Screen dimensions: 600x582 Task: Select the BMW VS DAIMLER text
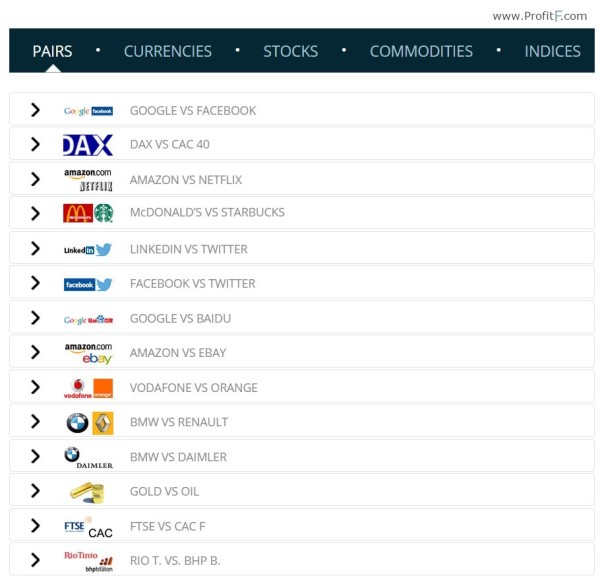tap(178, 457)
